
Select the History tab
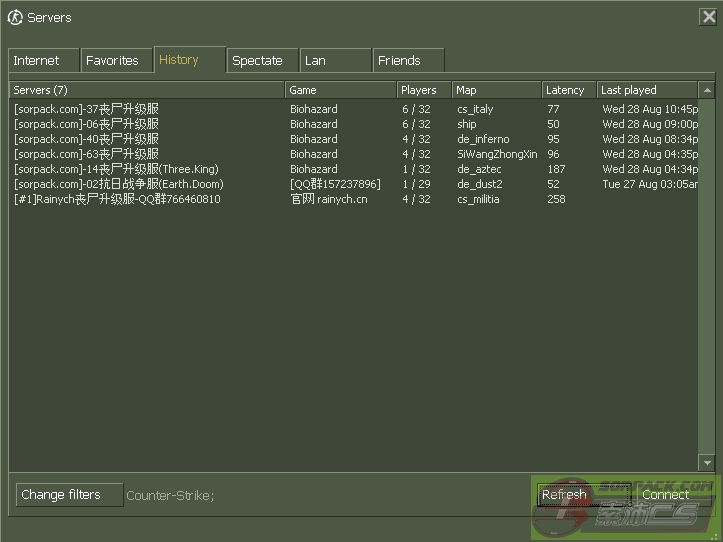point(190,60)
